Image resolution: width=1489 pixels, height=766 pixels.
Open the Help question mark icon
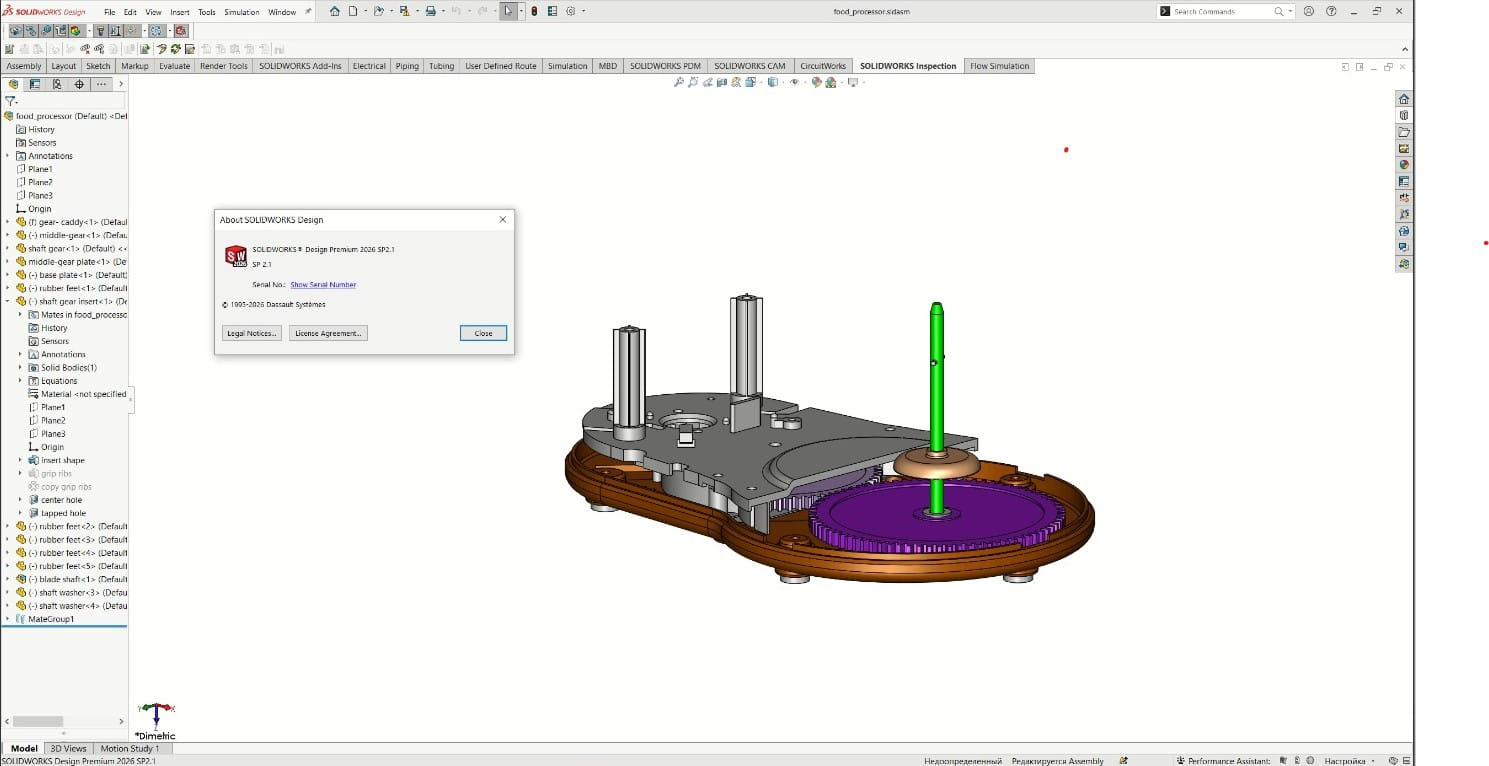(x=1331, y=11)
